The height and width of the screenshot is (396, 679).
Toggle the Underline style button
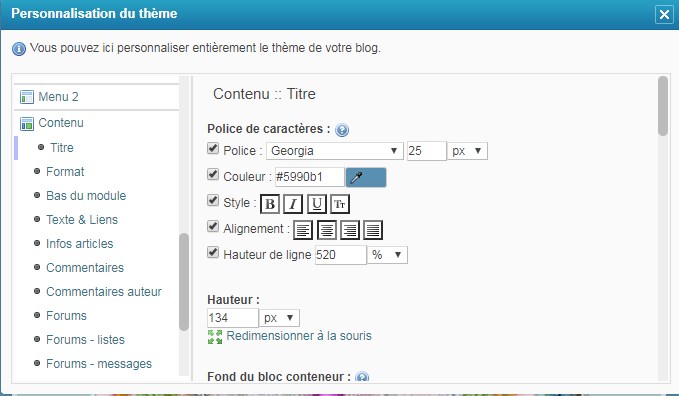[317, 204]
